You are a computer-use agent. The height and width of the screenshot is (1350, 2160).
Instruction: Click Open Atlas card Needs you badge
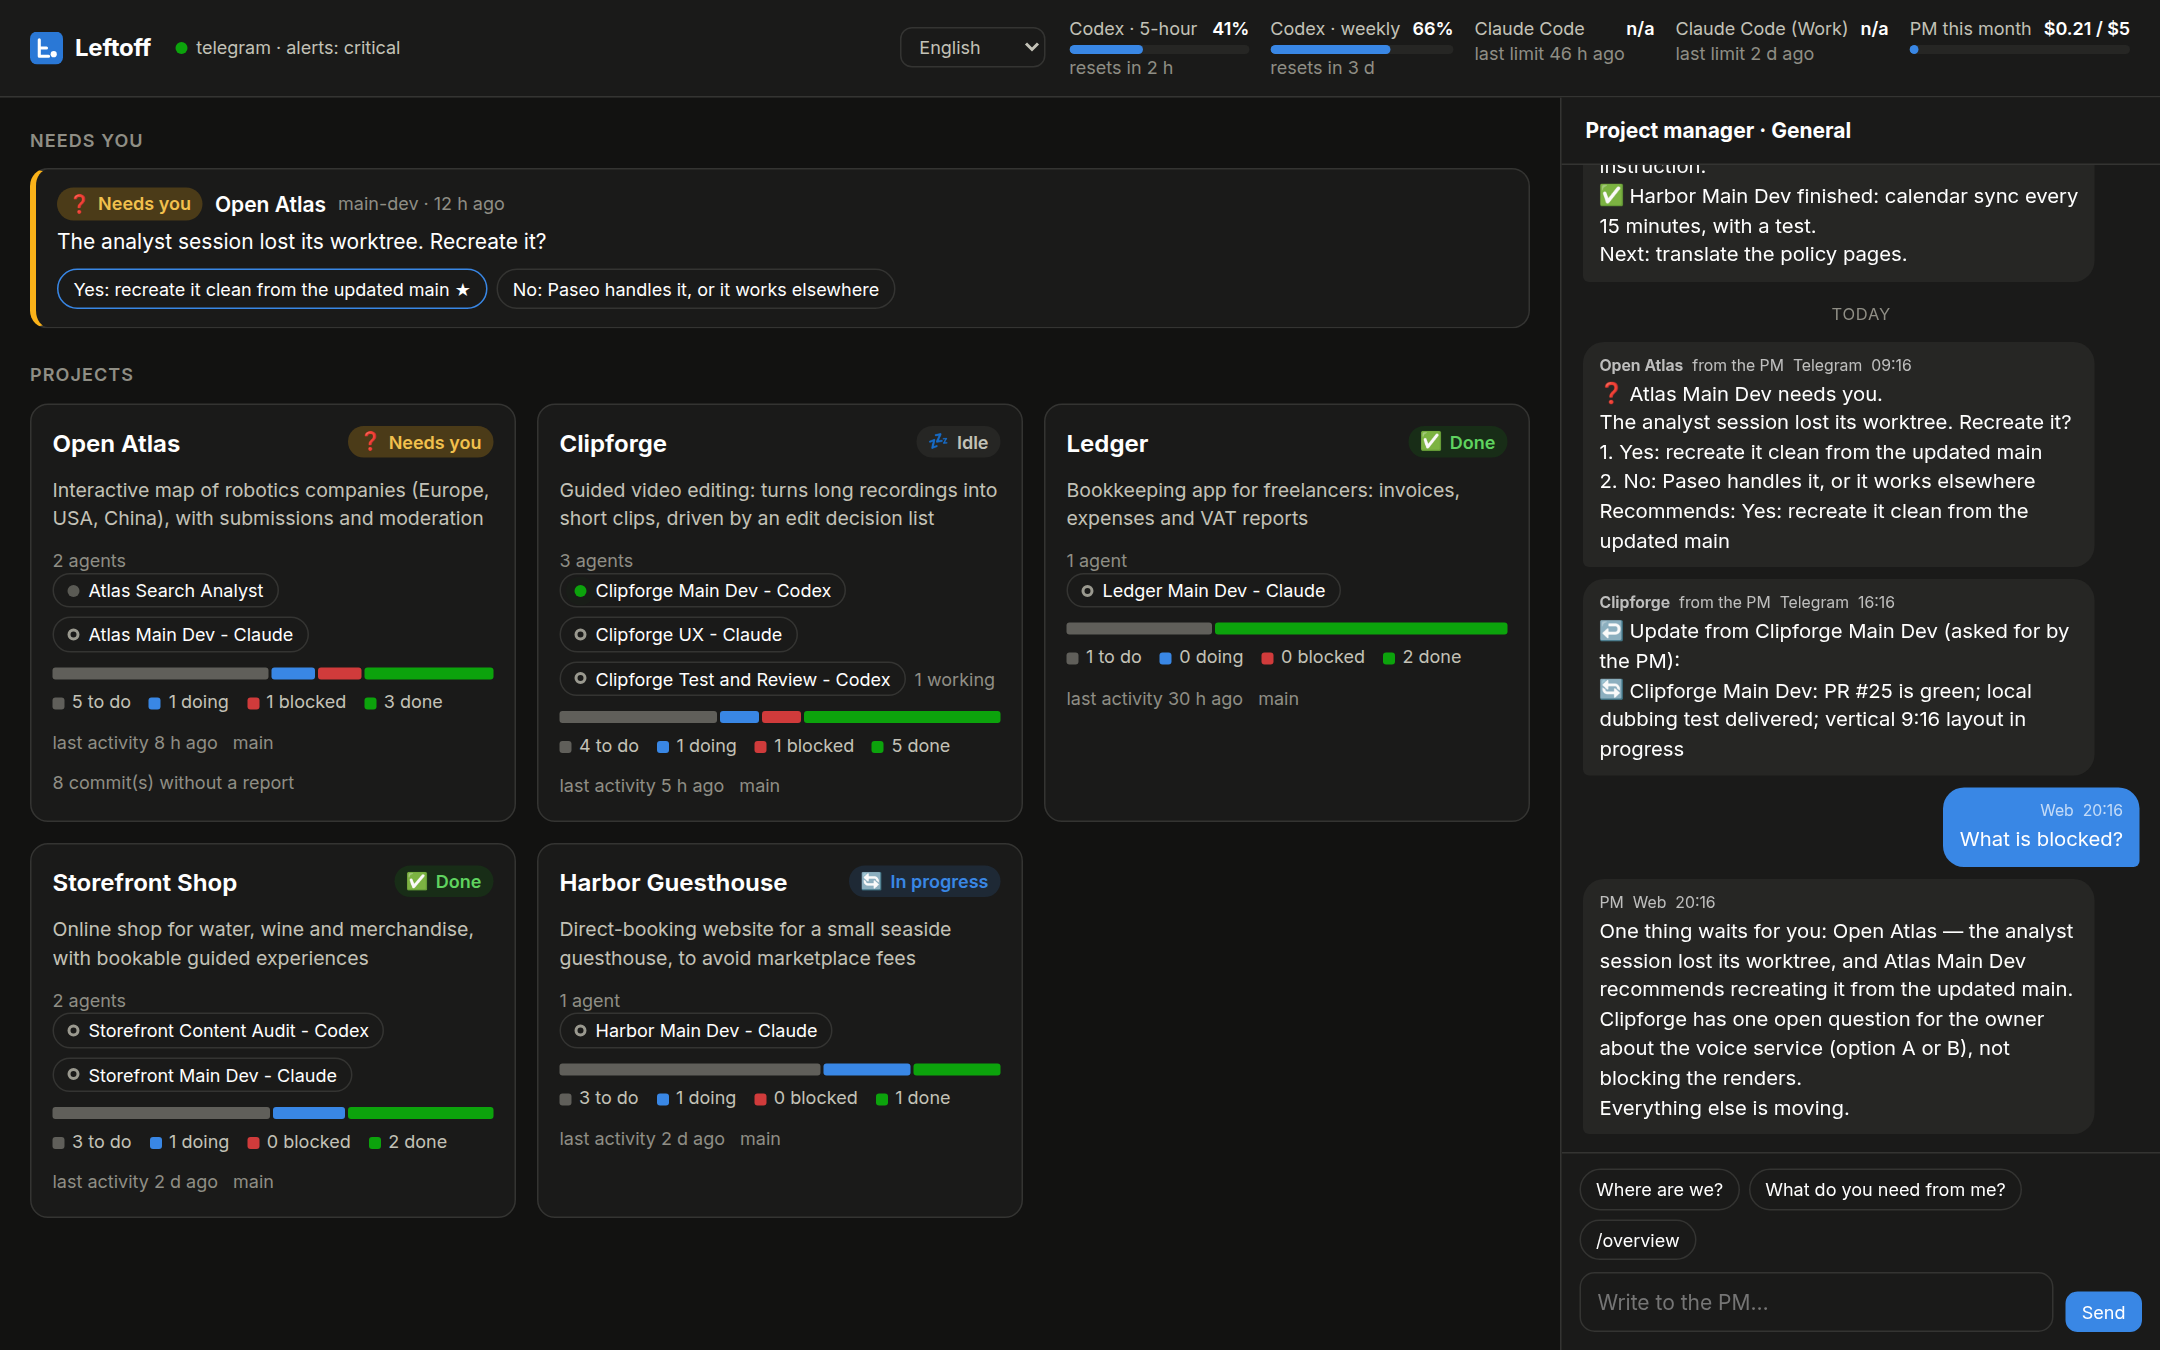click(421, 442)
